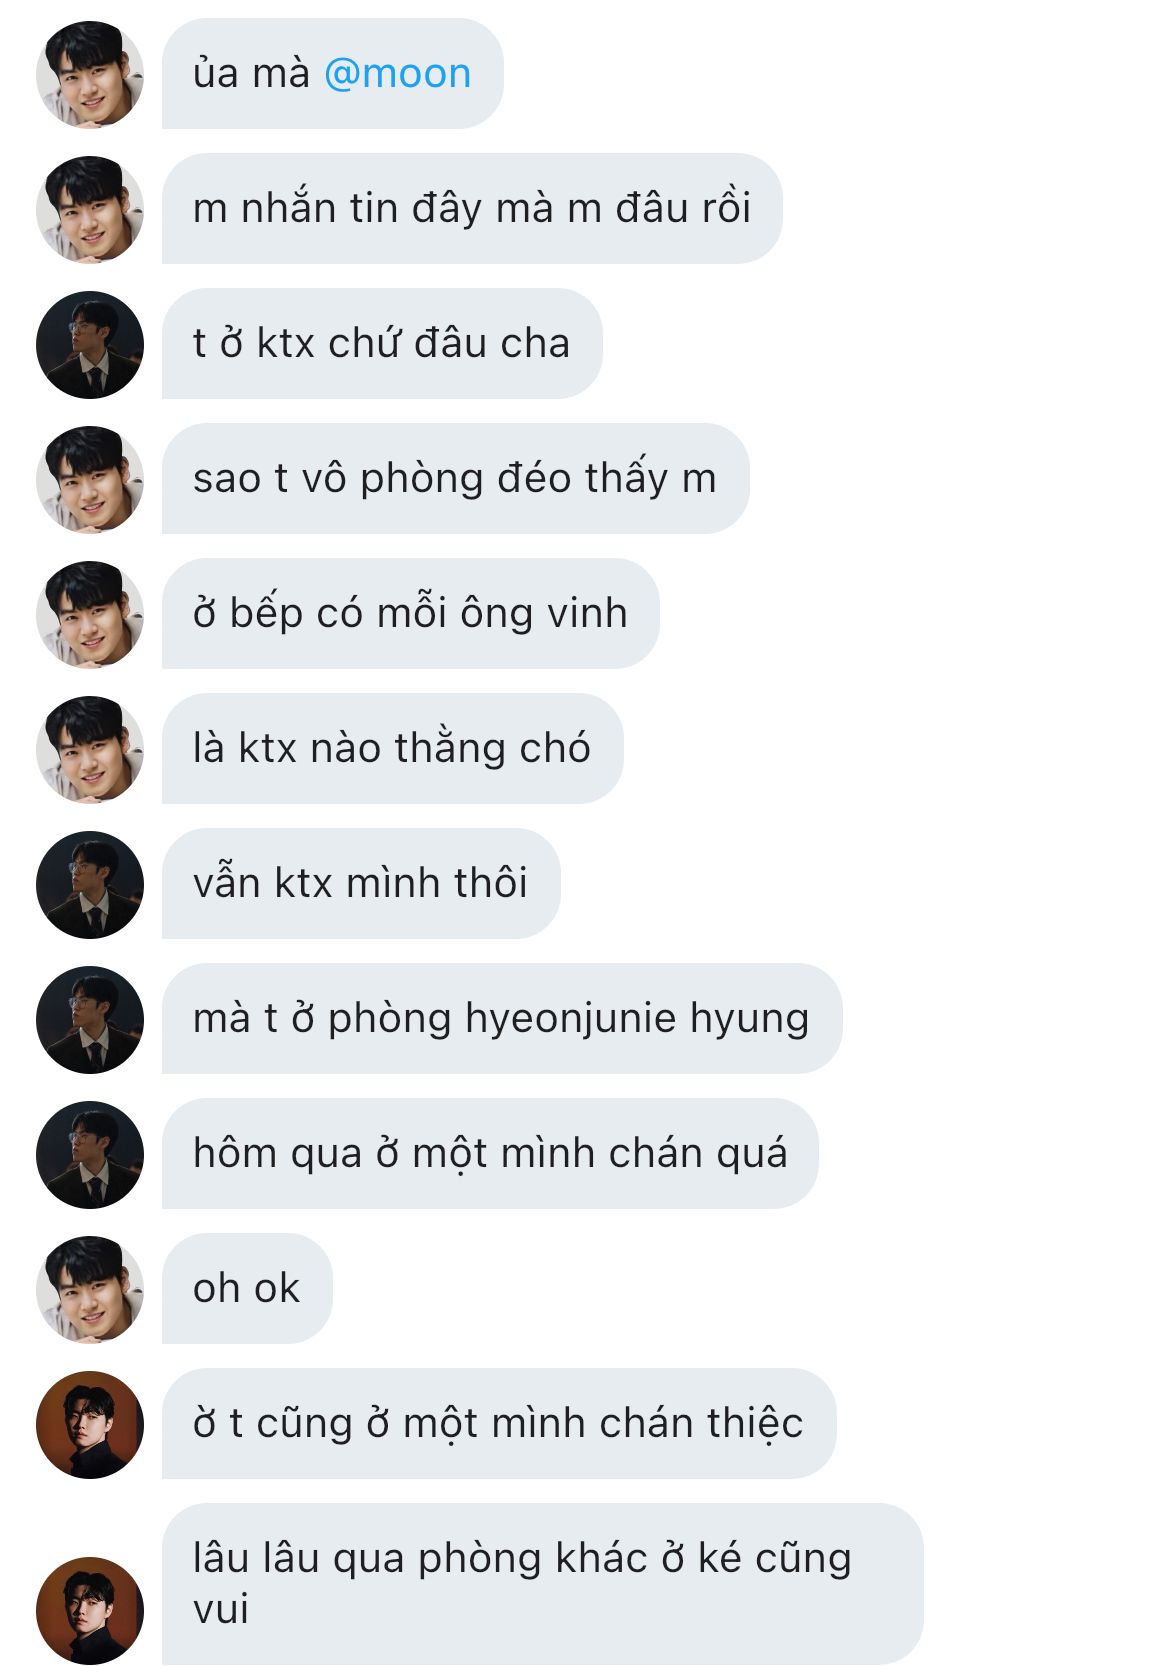Select the 'mà t ở phòng hyeonjunie hyung' message
Screen dimensions: 1170x1666
point(502,1018)
